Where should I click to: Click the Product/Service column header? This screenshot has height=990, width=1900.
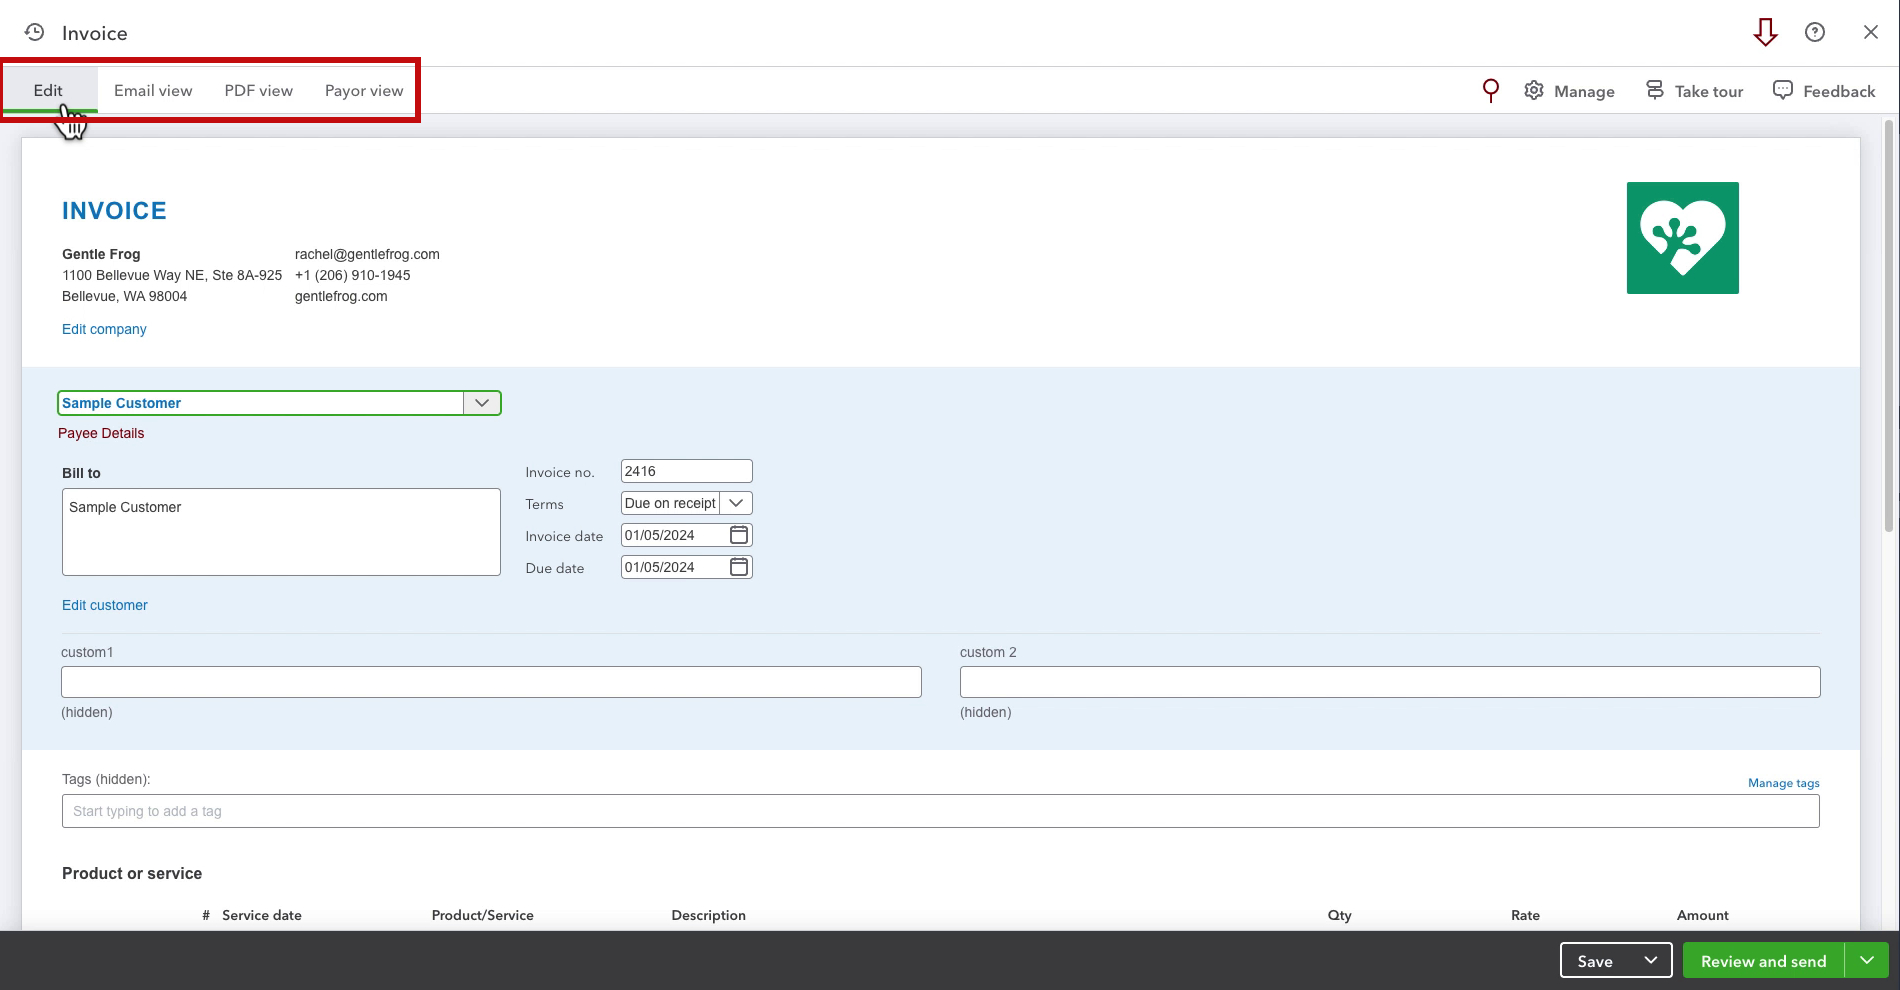(483, 915)
